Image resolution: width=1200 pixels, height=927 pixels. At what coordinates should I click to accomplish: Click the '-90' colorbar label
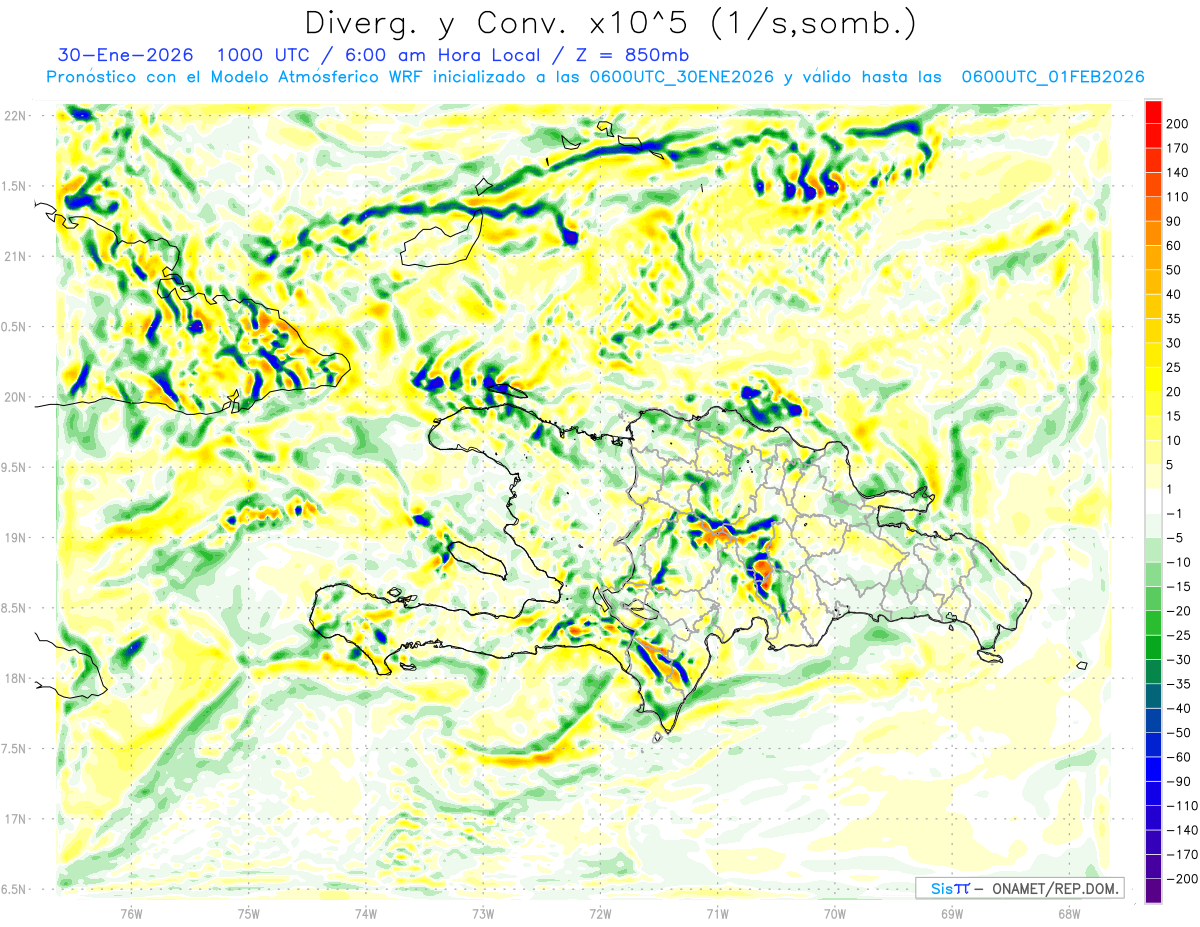pos(1181,782)
